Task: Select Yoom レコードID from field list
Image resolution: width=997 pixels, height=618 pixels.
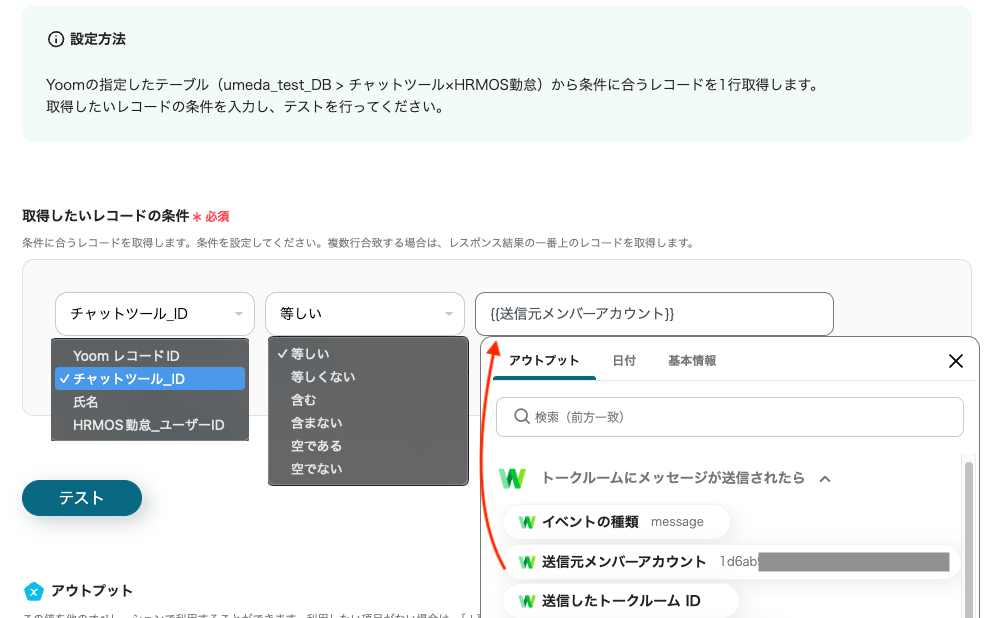Action: (x=126, y=356)
